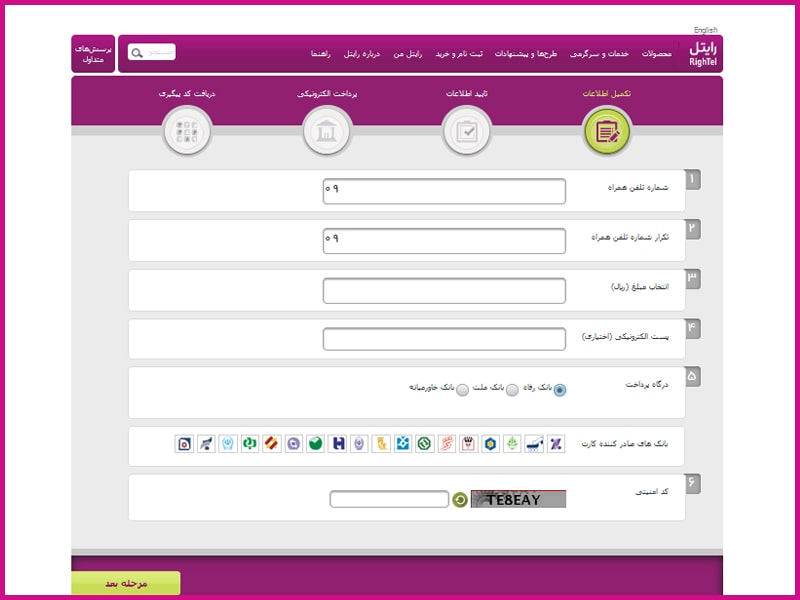Click the 'کد امنیتی' label
Viewport: 800px width, 600px height.
pyautogui.click(x=652, y=491)
